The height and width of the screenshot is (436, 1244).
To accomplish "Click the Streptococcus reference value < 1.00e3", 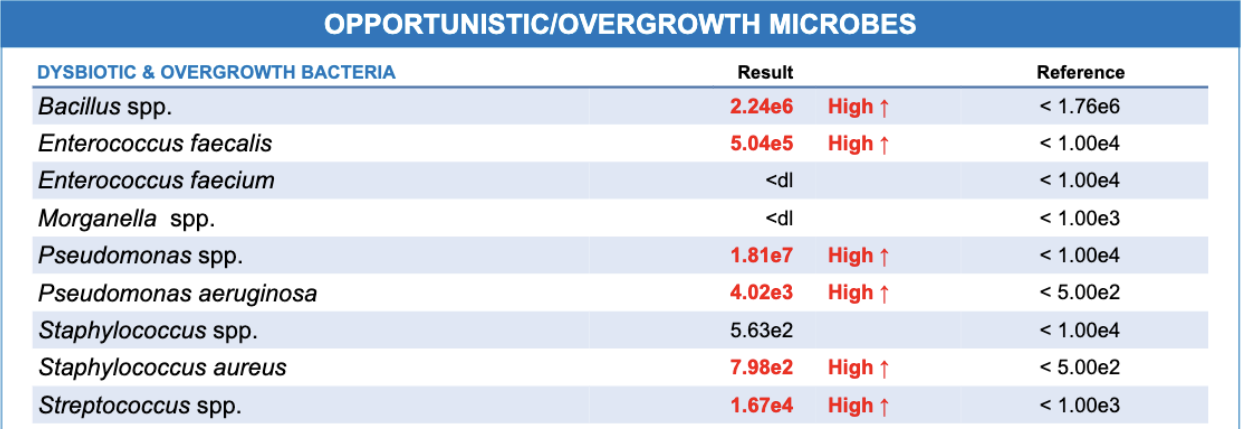I will click(x=1080, y=406).
